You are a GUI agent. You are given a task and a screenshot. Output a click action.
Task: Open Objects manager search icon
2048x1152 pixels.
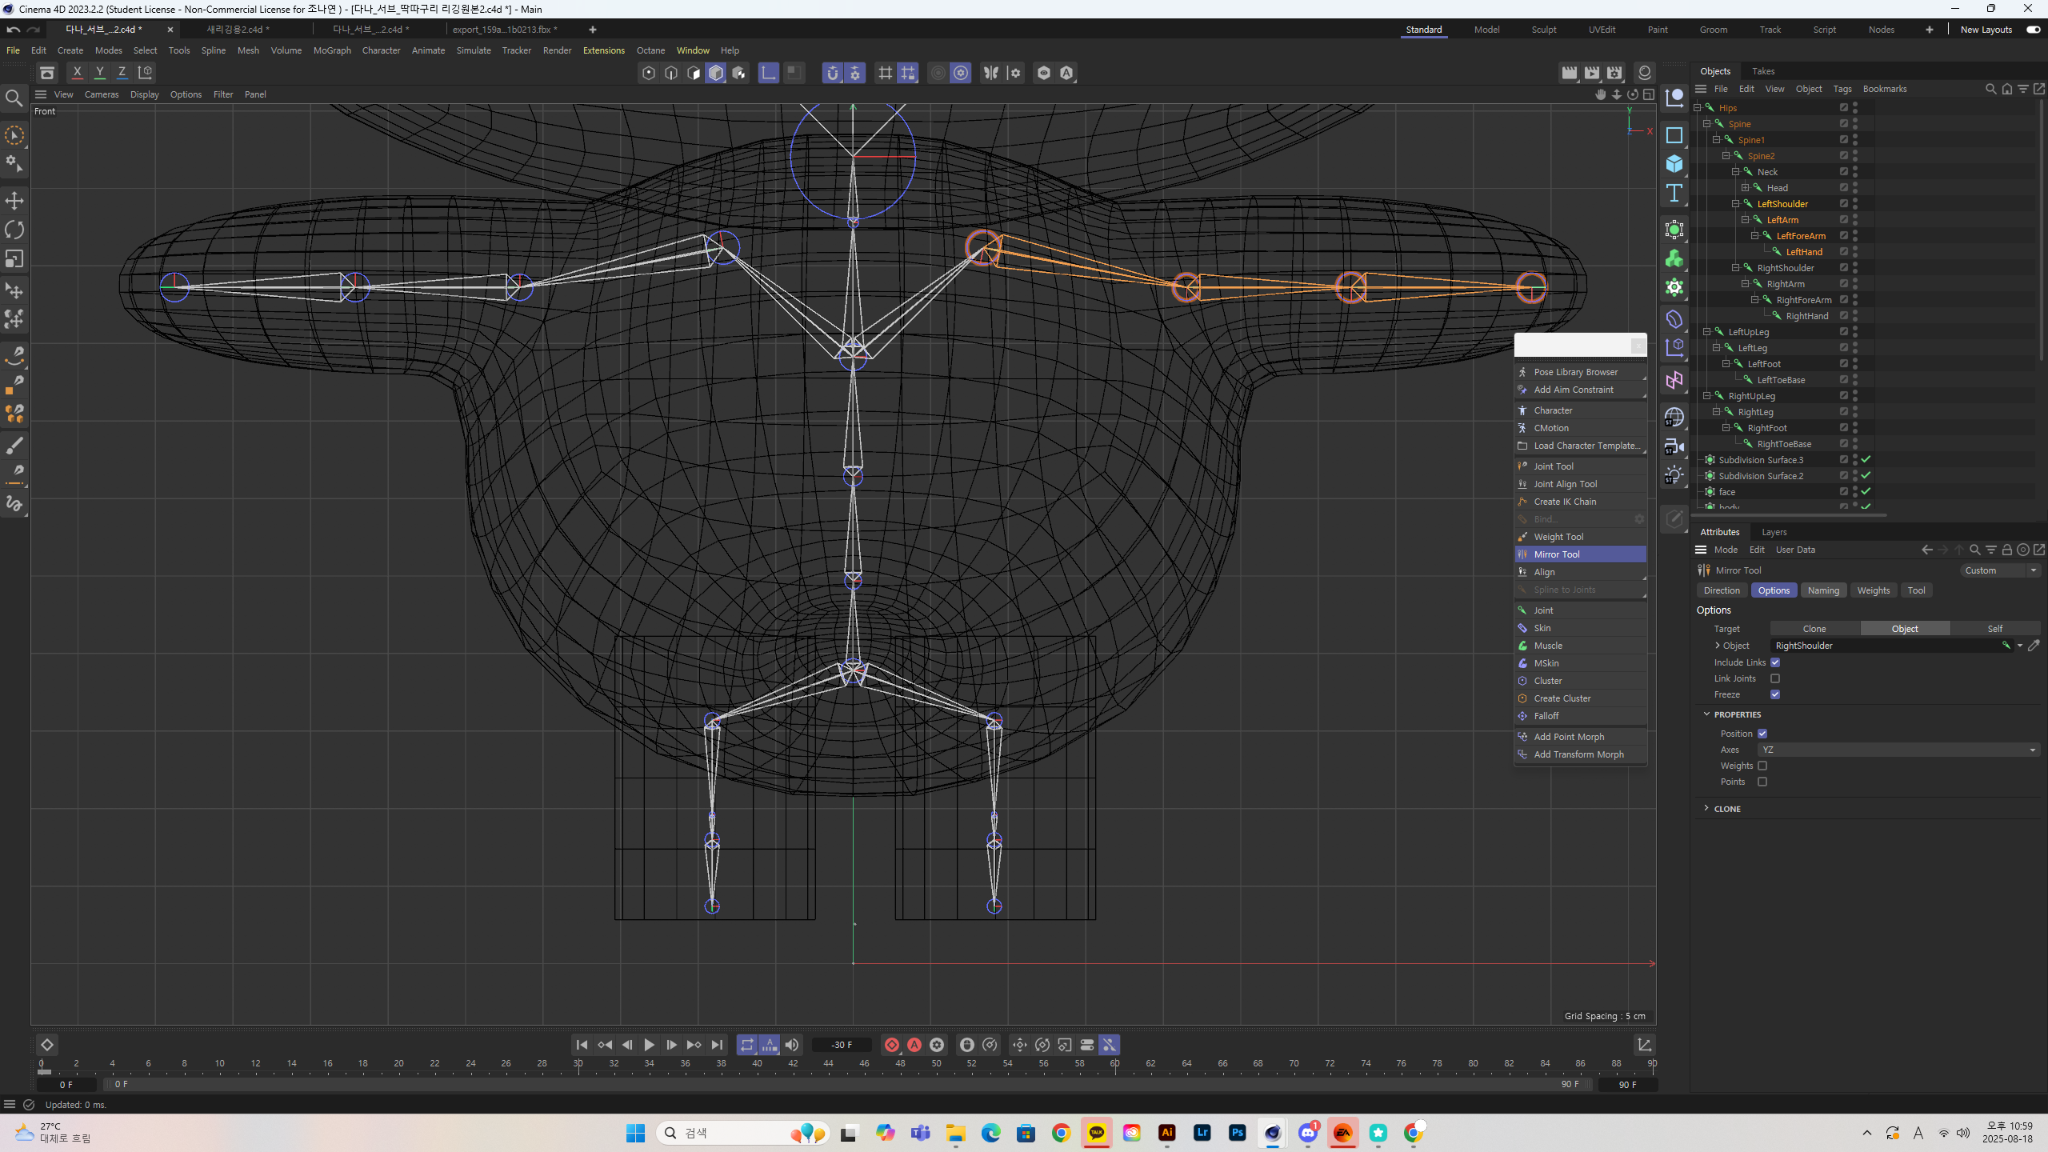1990,89
